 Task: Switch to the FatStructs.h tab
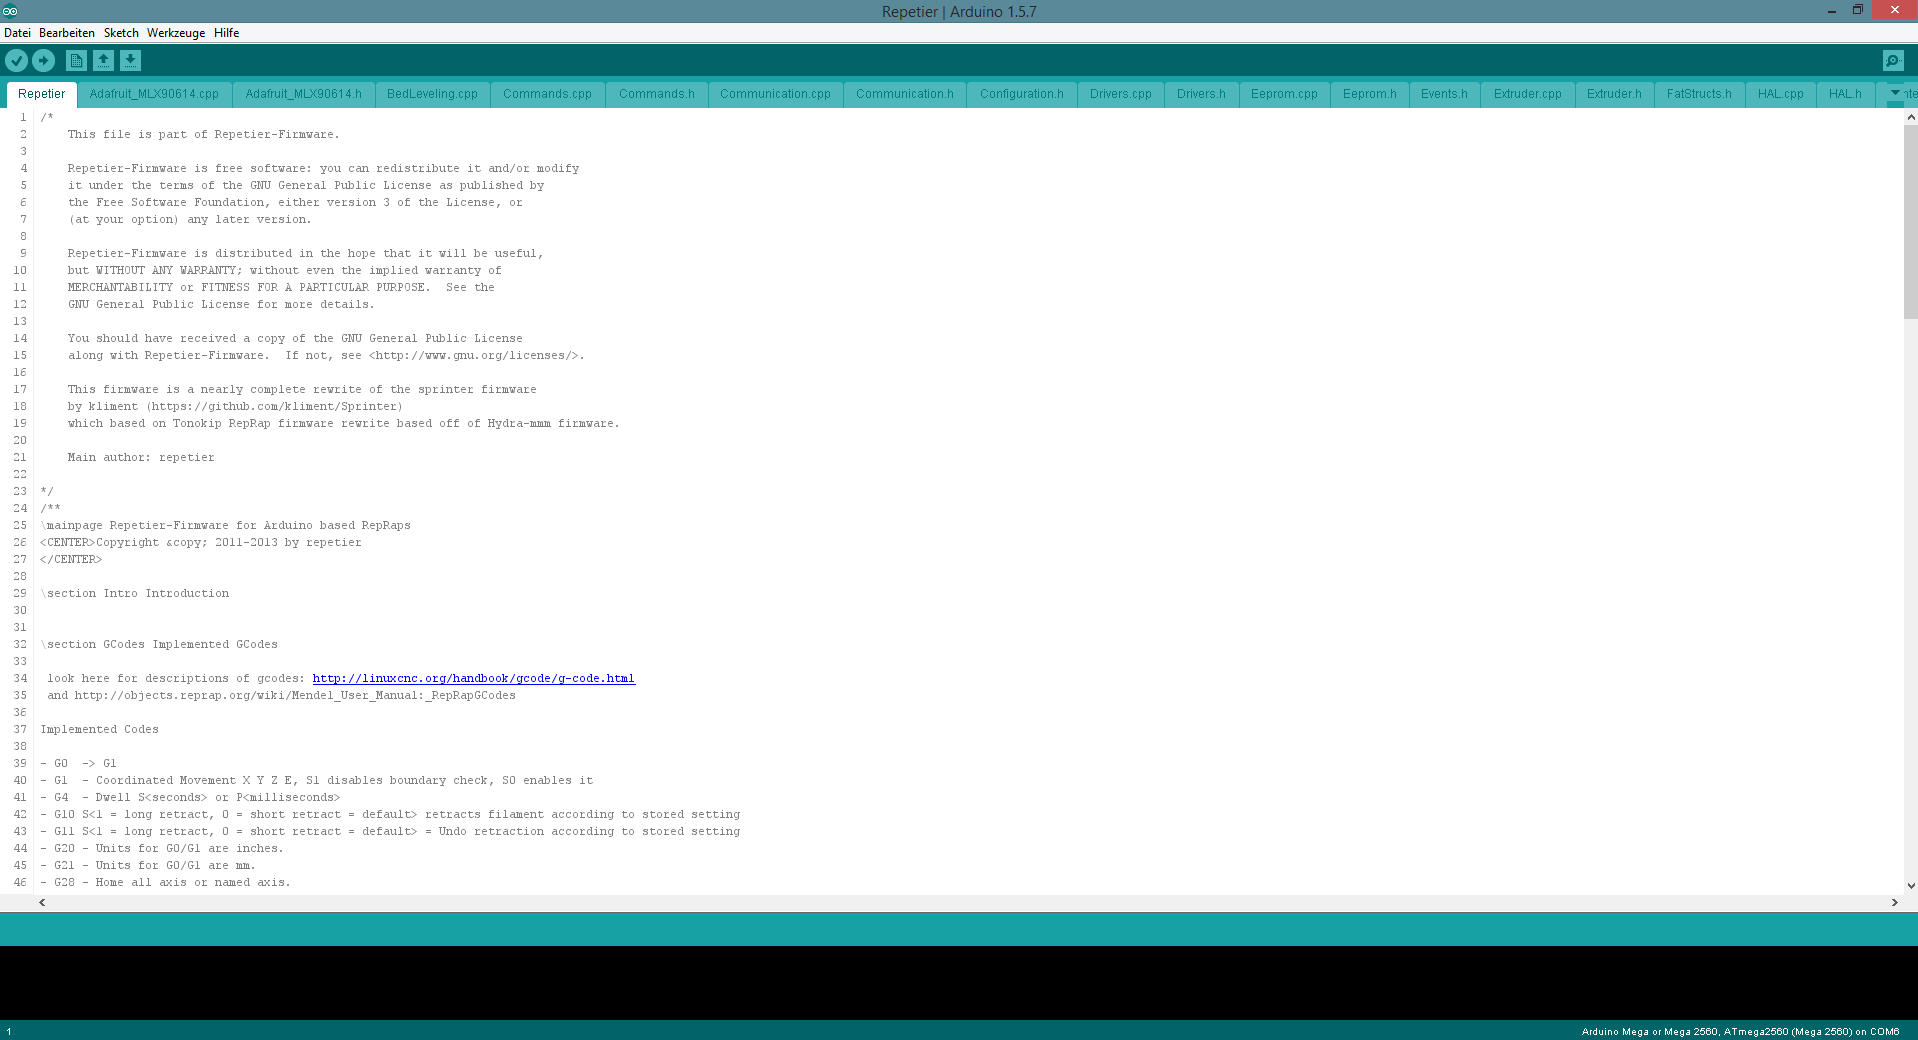(1699, 94)
